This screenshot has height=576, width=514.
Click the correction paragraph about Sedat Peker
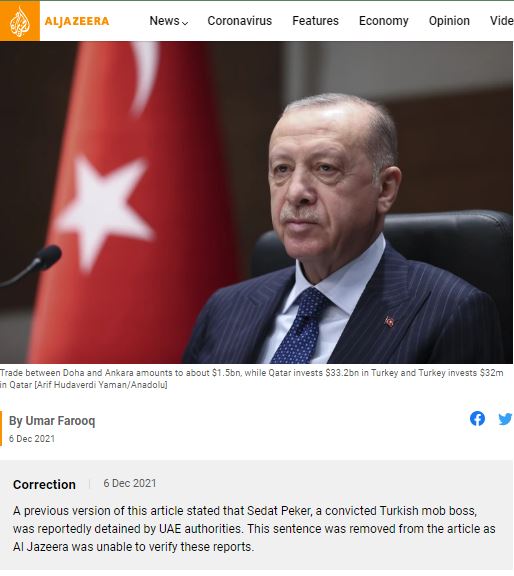(x=254, y=529)
